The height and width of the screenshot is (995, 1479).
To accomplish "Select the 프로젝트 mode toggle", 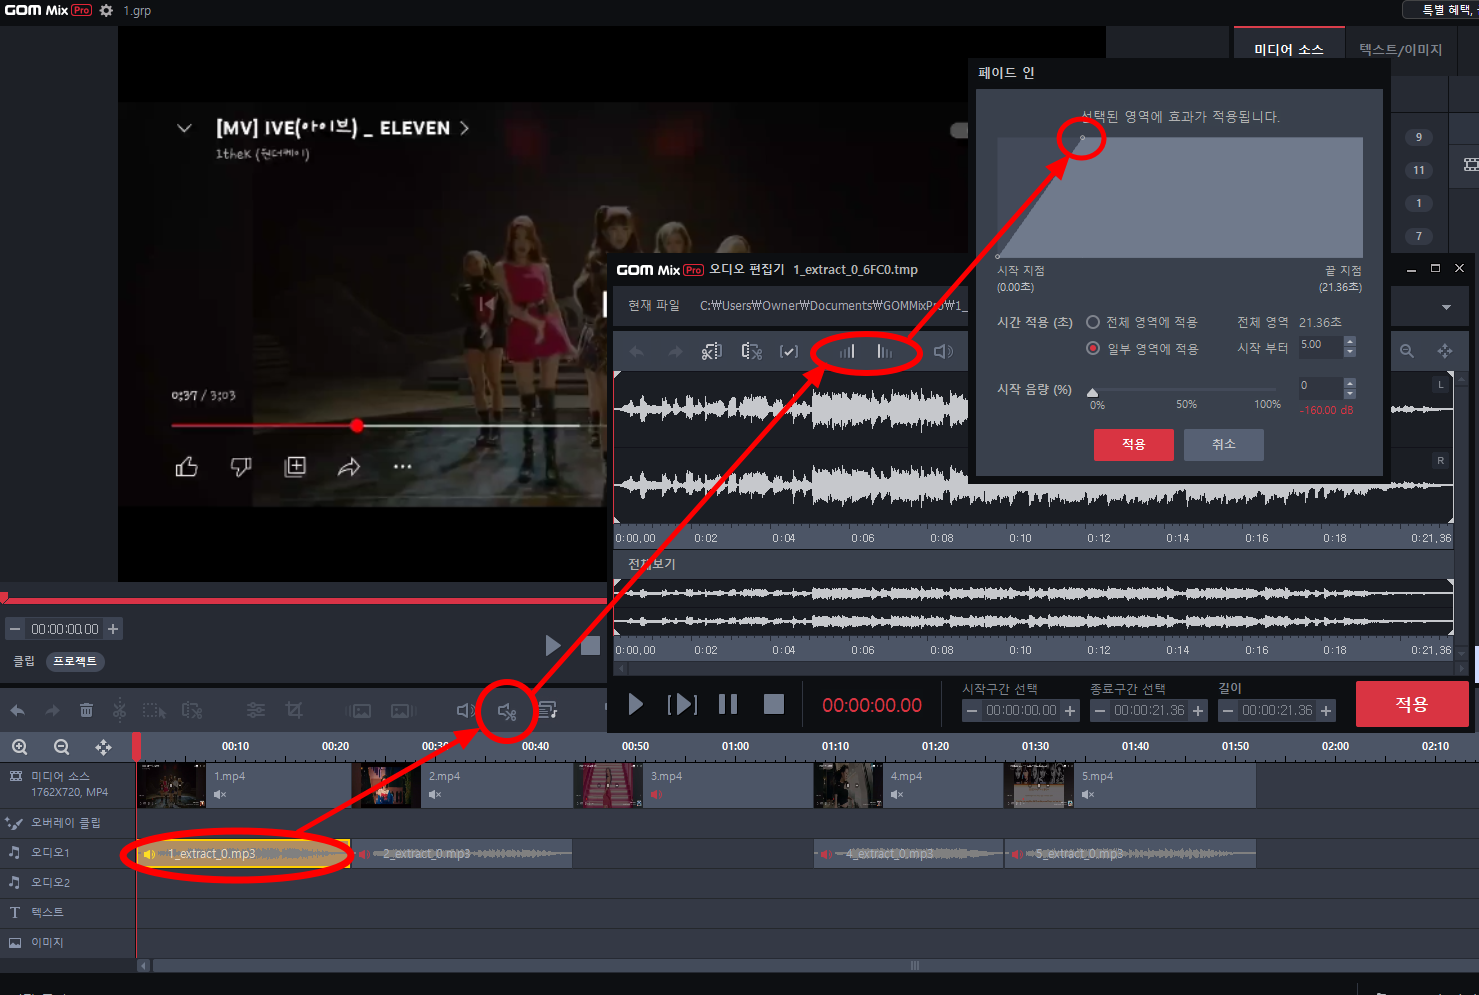I will 75,661.
